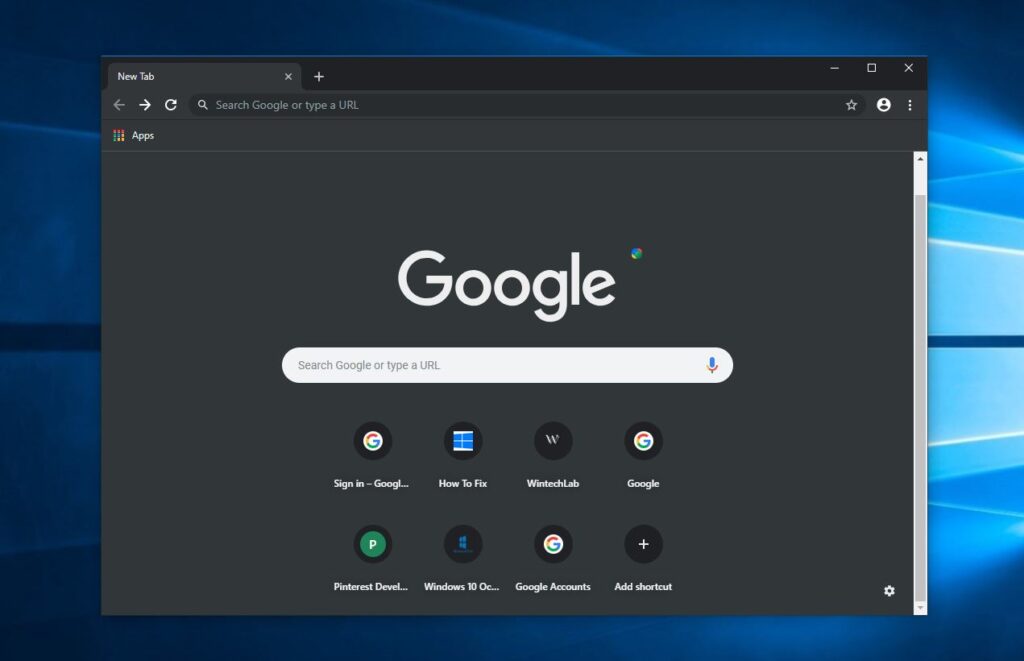Viewport: 1024px width, 661px height.
Task: Click the back navigation arrow
Action: [x=119, y=104]
